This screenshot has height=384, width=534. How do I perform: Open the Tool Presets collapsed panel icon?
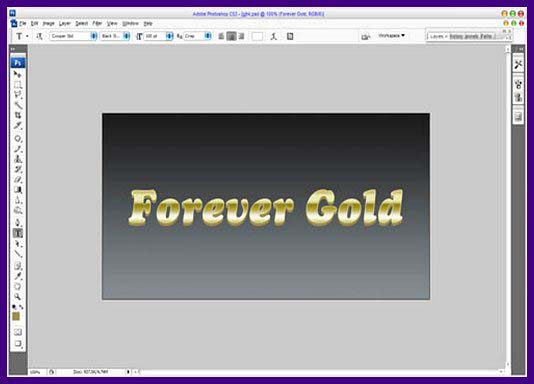coord(518,64)
